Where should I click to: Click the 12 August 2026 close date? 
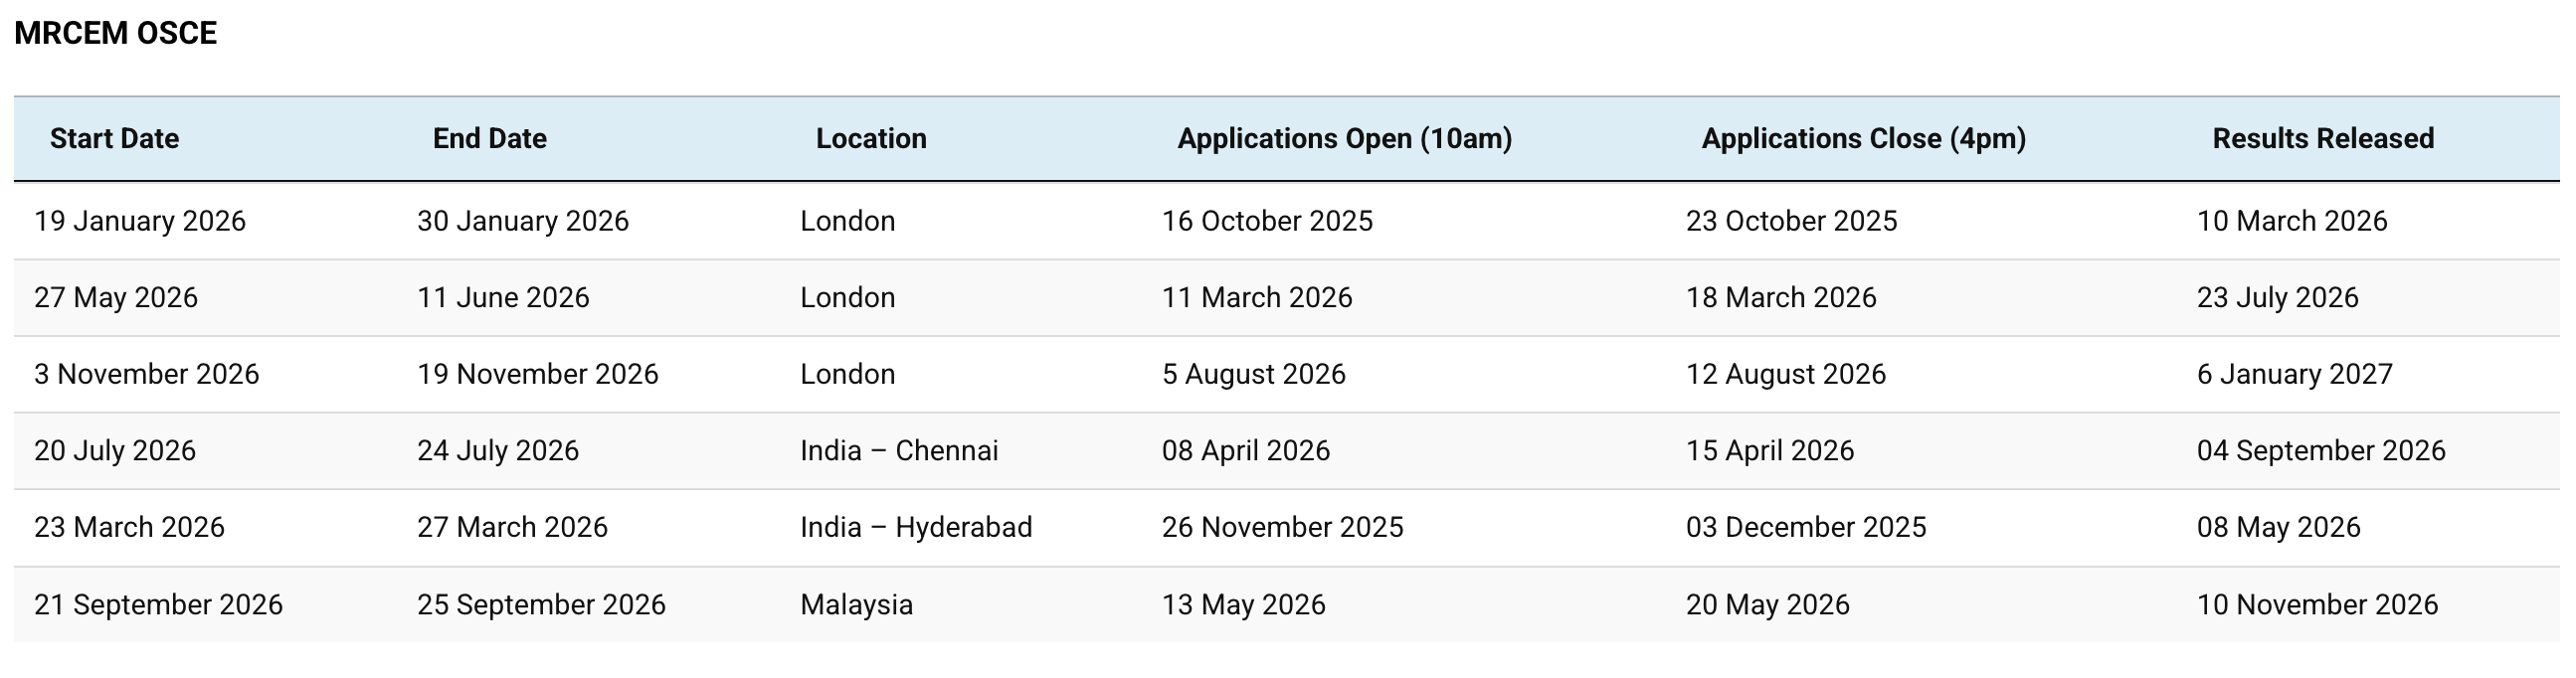click(x=1785, y=374)
